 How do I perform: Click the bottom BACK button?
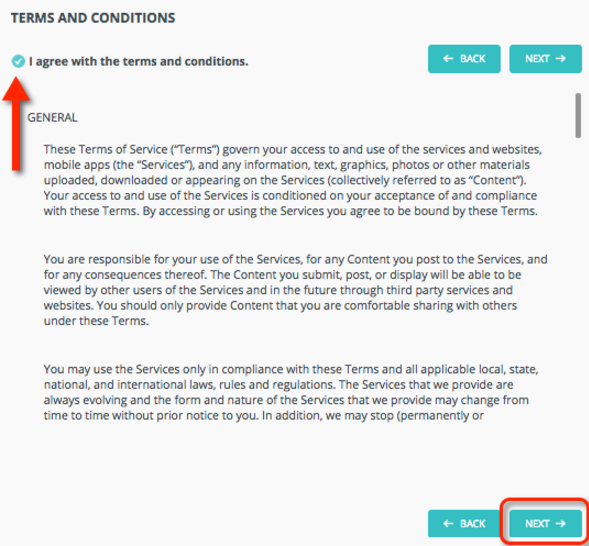[x=464, y=523]
